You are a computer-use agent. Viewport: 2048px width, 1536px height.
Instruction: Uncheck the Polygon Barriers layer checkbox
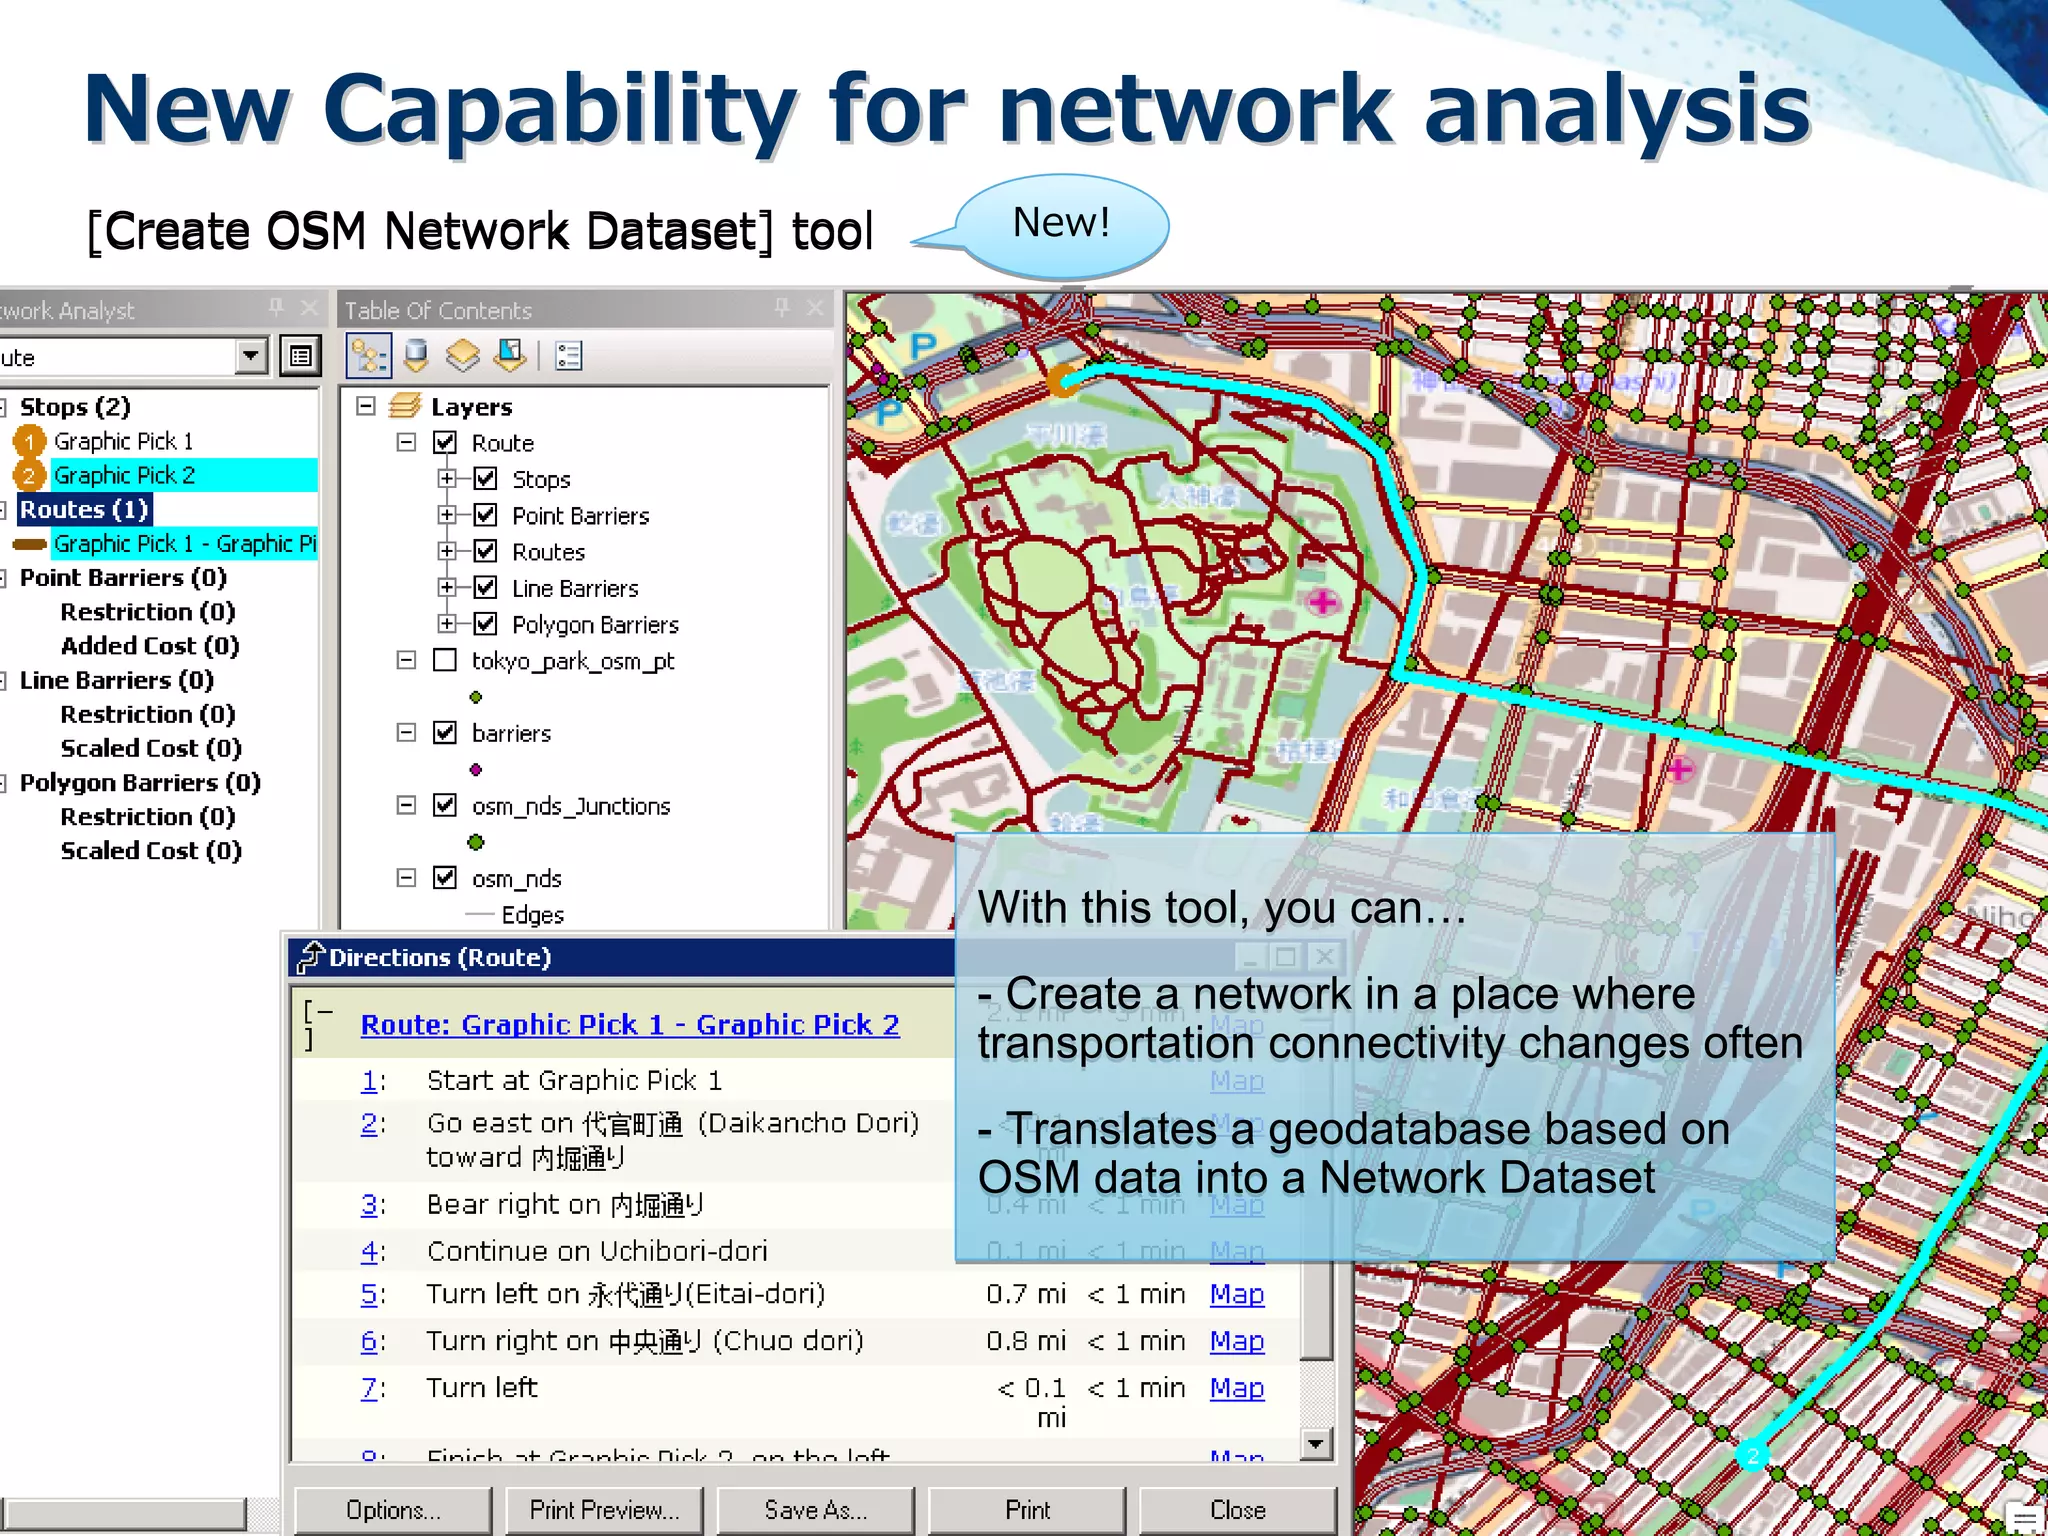click(x=485, y=624)
